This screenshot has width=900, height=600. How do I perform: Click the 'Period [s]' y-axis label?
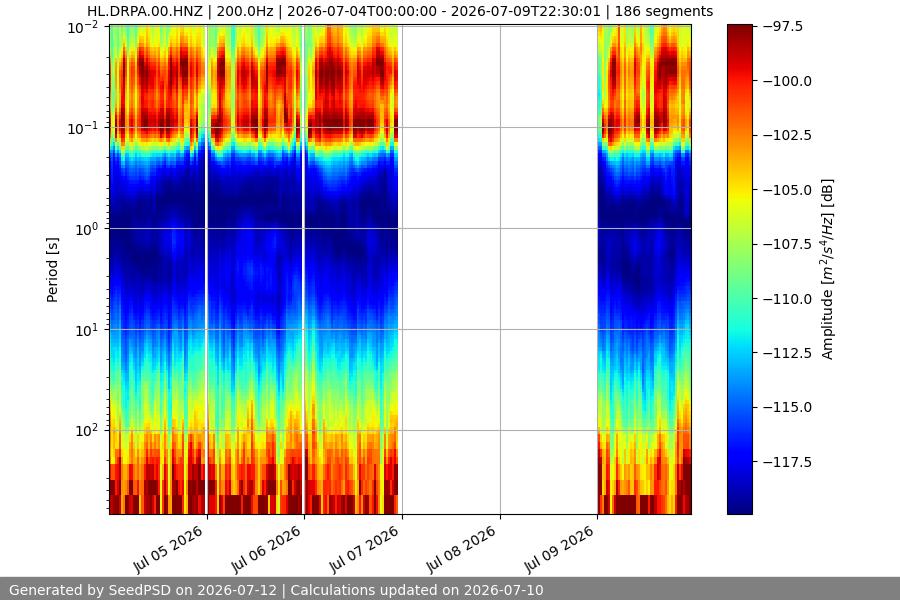[52, 270]
